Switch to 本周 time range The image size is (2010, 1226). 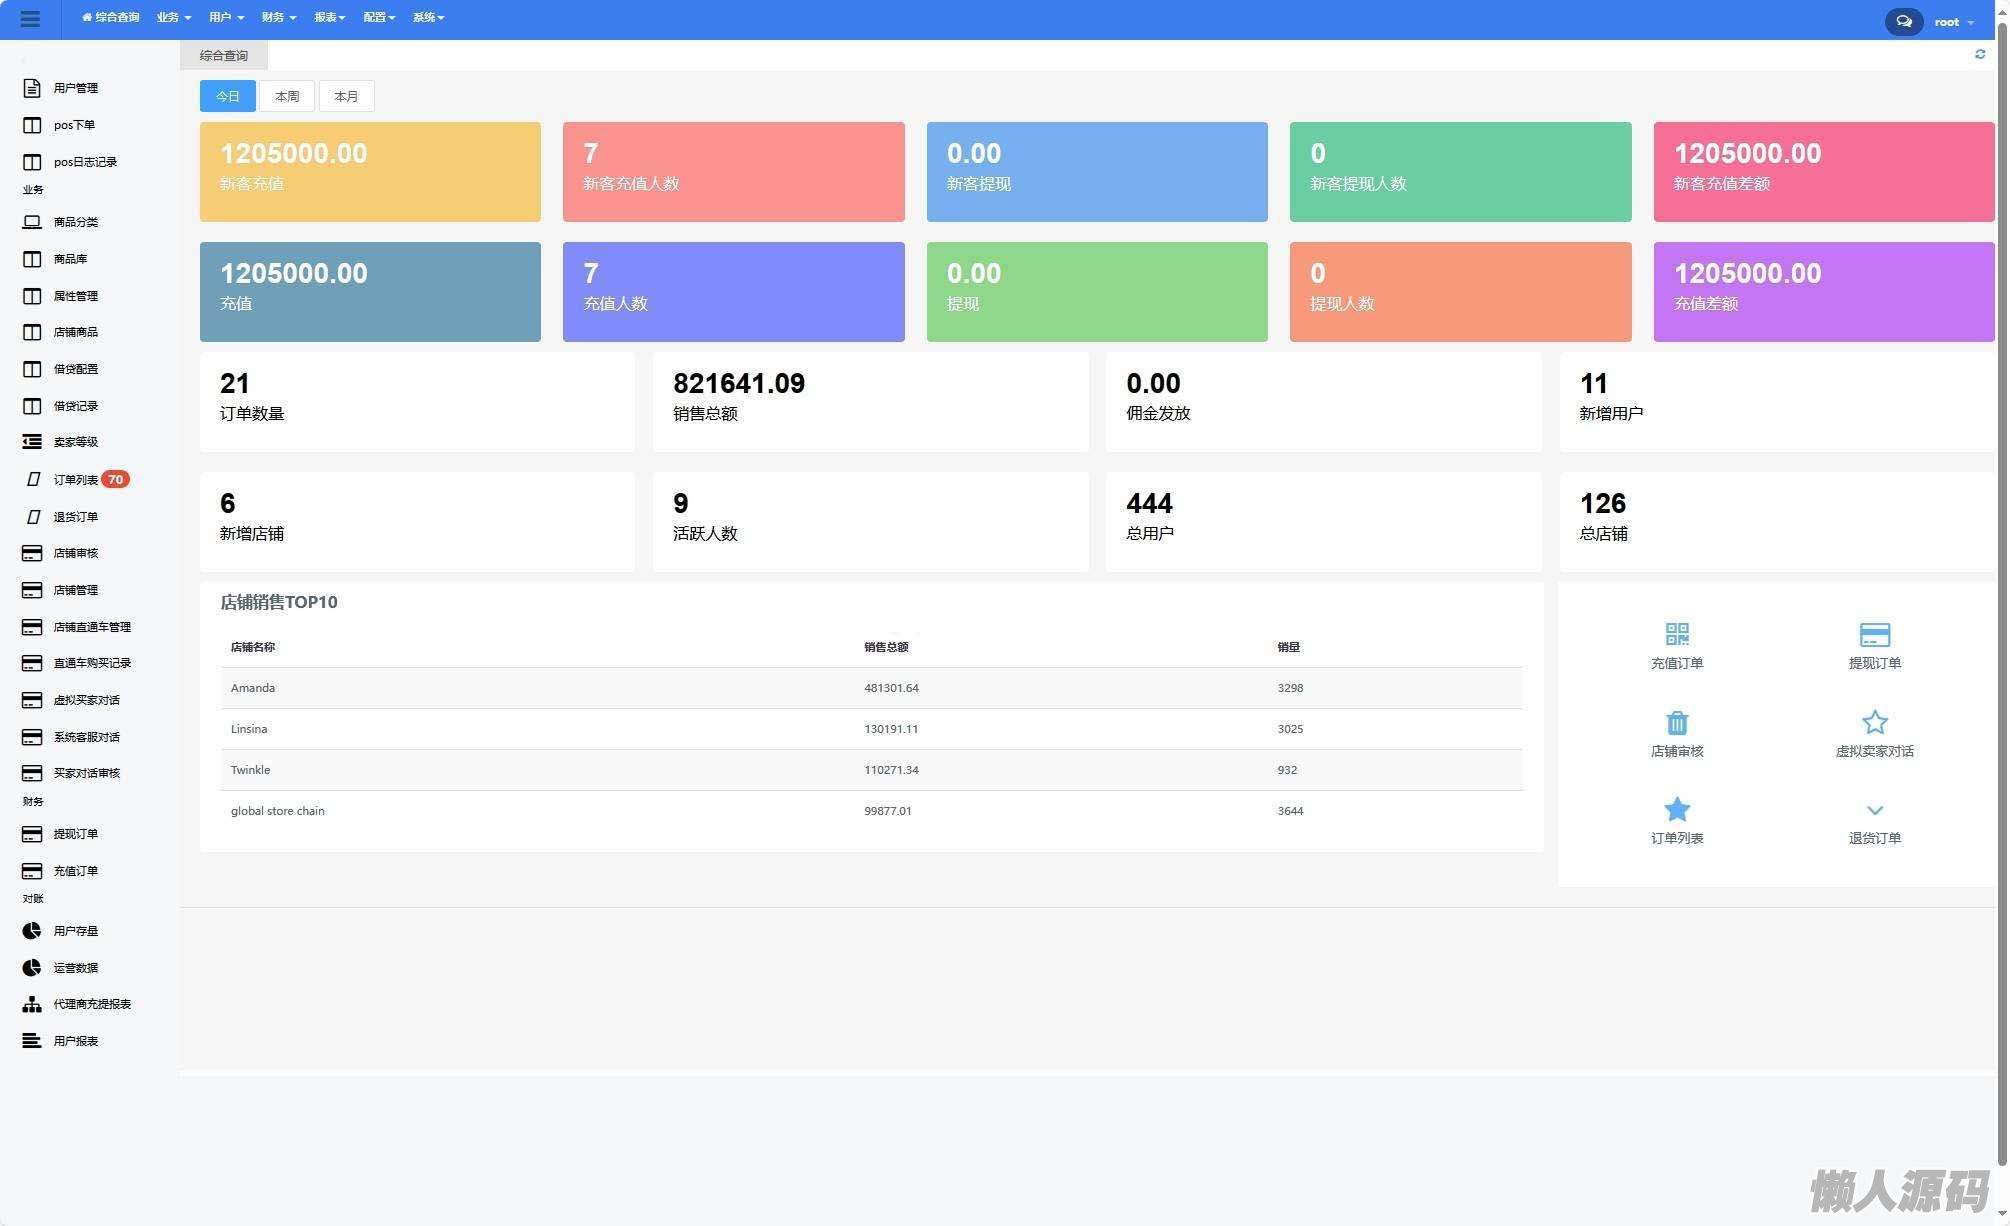(x=287, y=96)
